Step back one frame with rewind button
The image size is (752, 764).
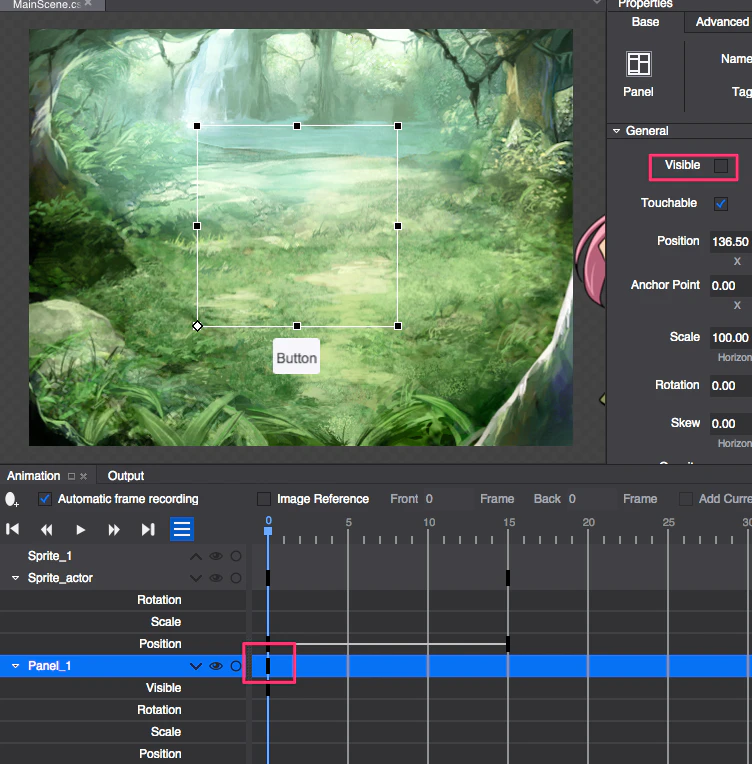(x=47, y=529)
